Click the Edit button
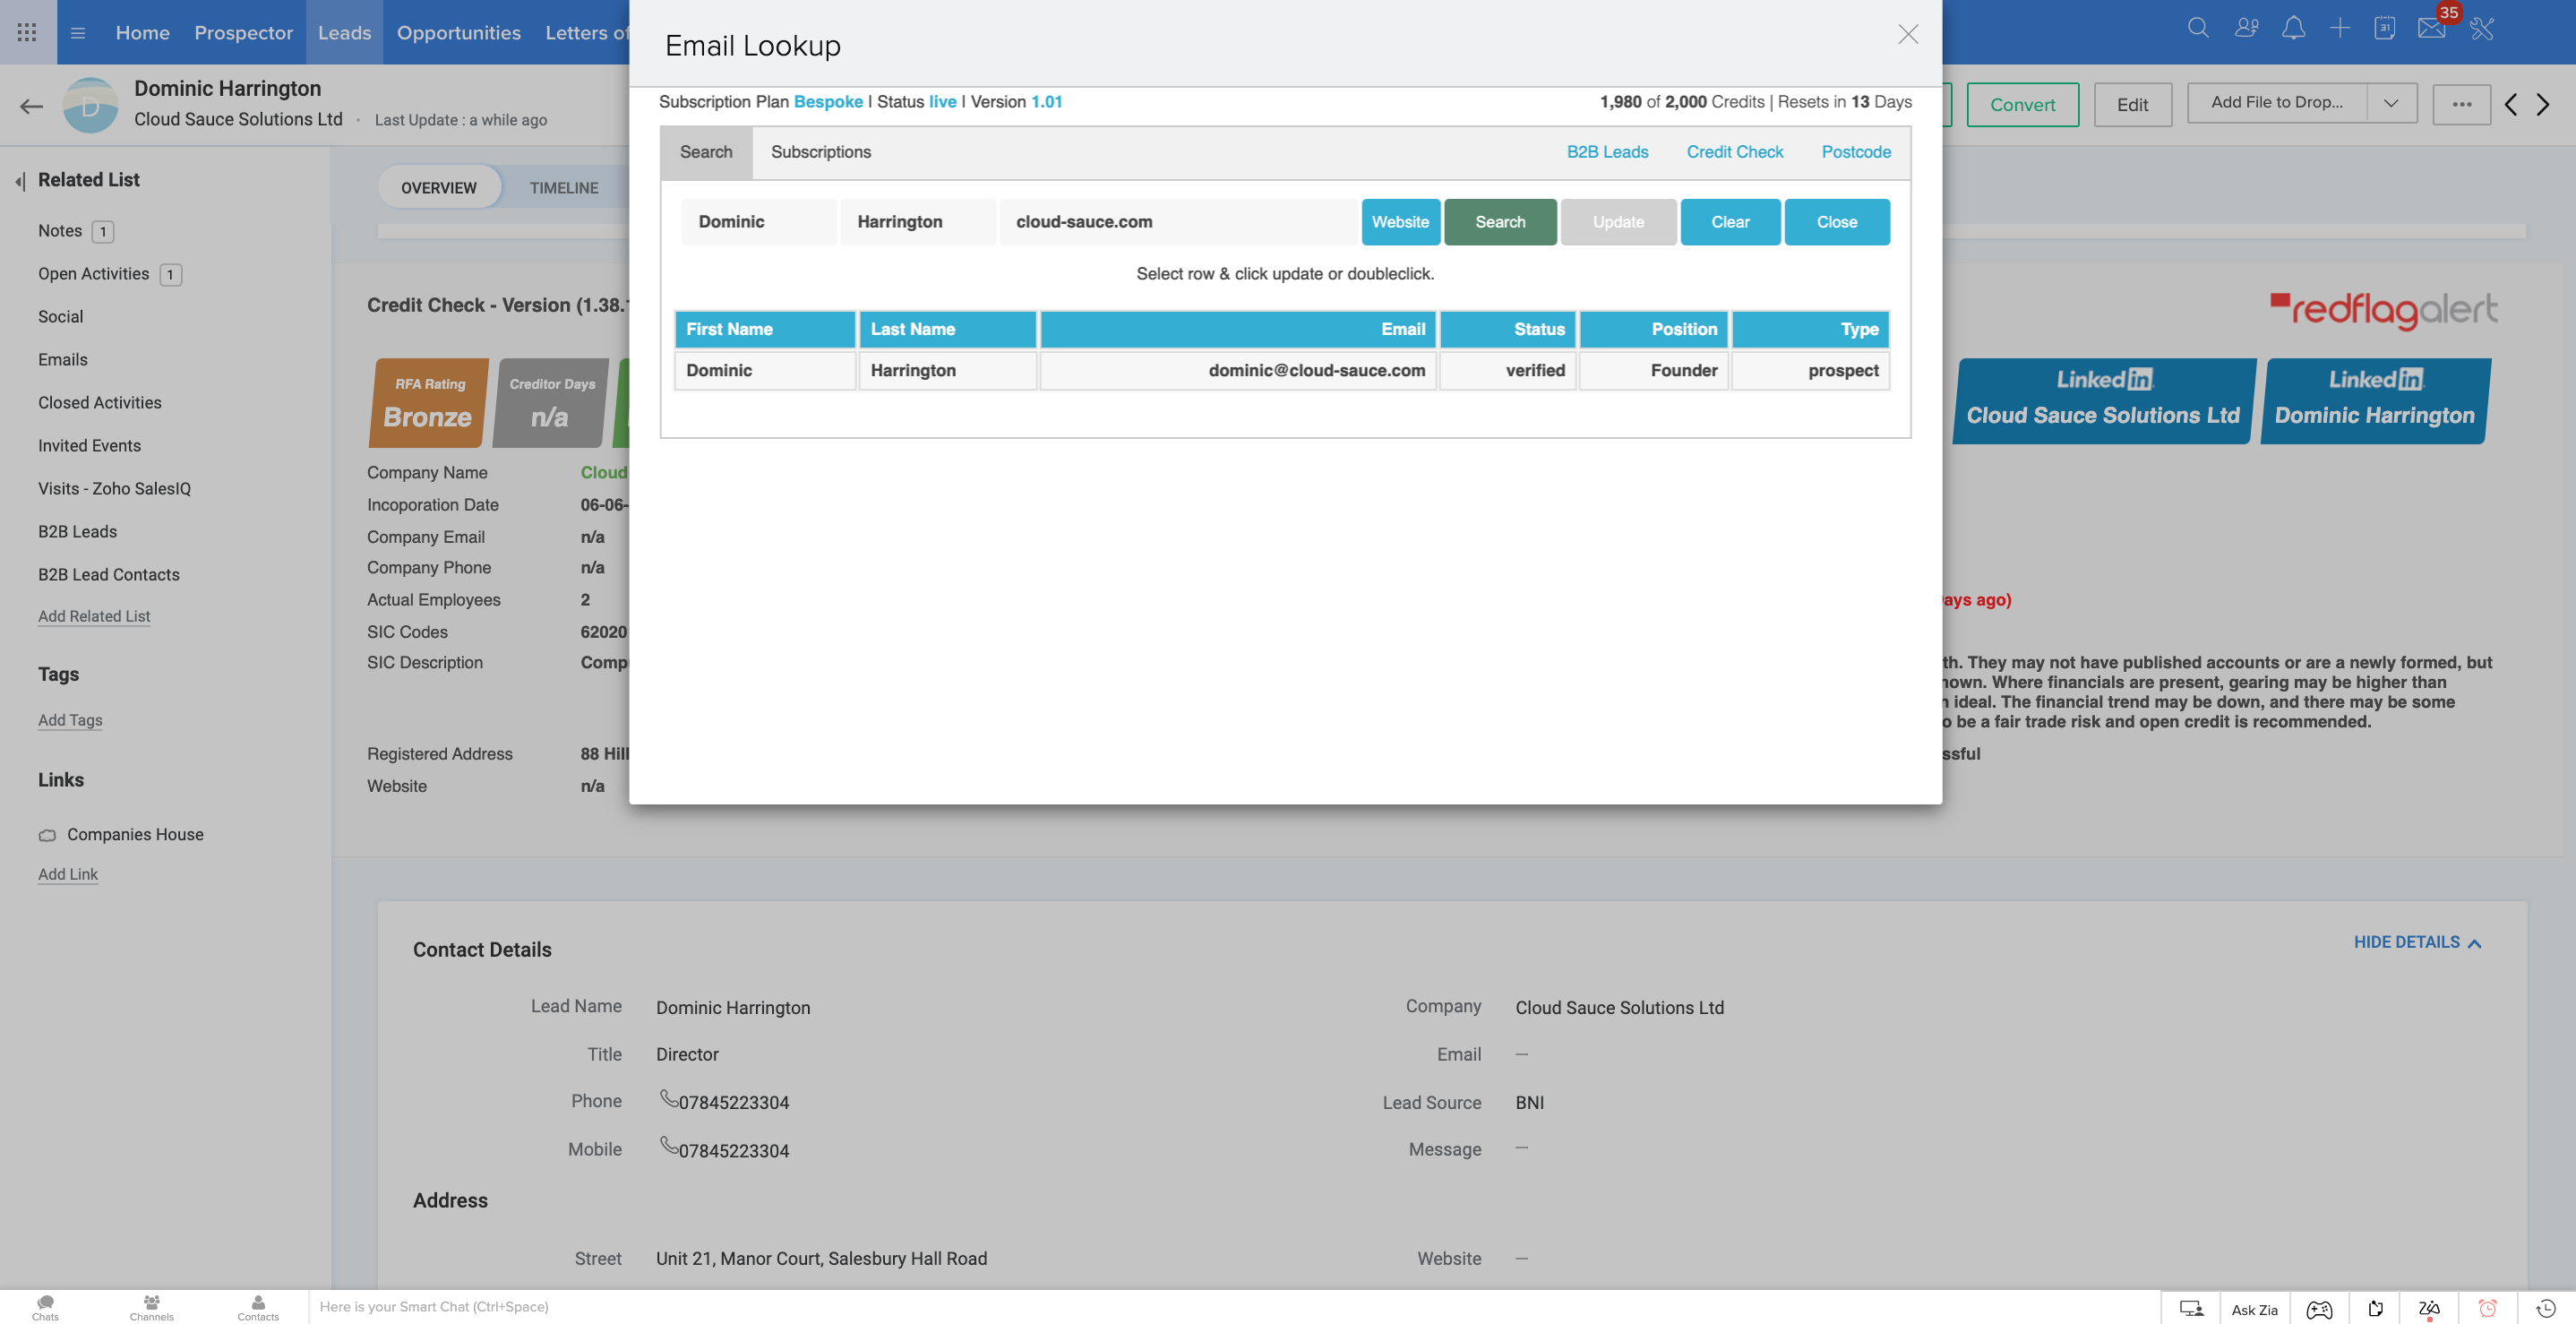This screenshot has height=1324, width=2576. click(x=2132, y=104)
